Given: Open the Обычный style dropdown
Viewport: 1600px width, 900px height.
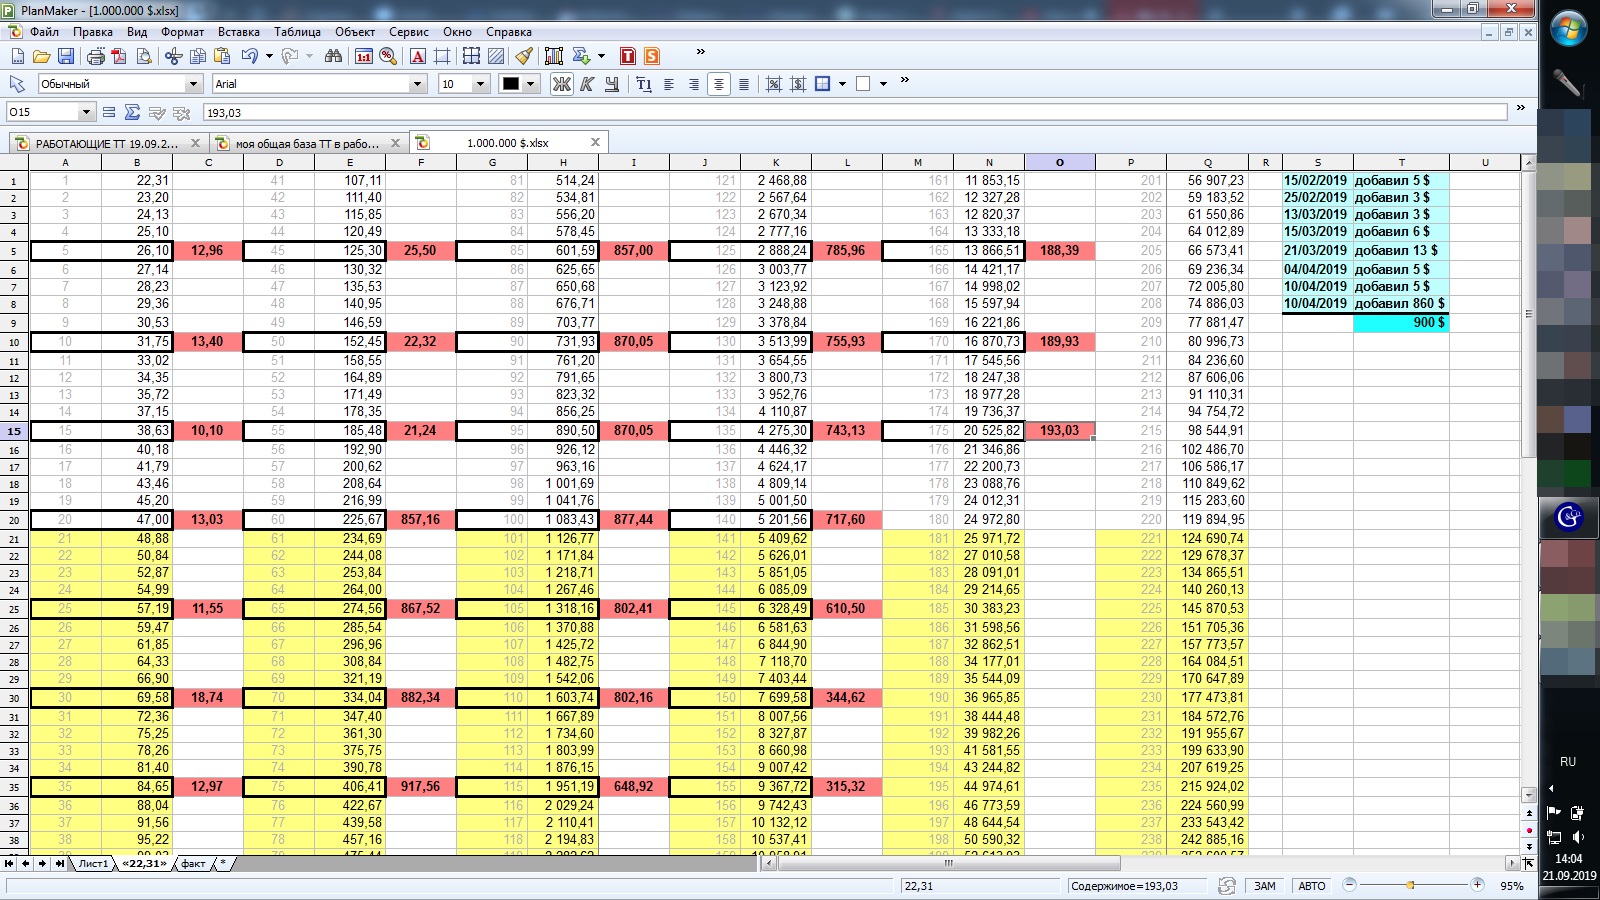Looking at the screenshot, I should tap(193, 84).
